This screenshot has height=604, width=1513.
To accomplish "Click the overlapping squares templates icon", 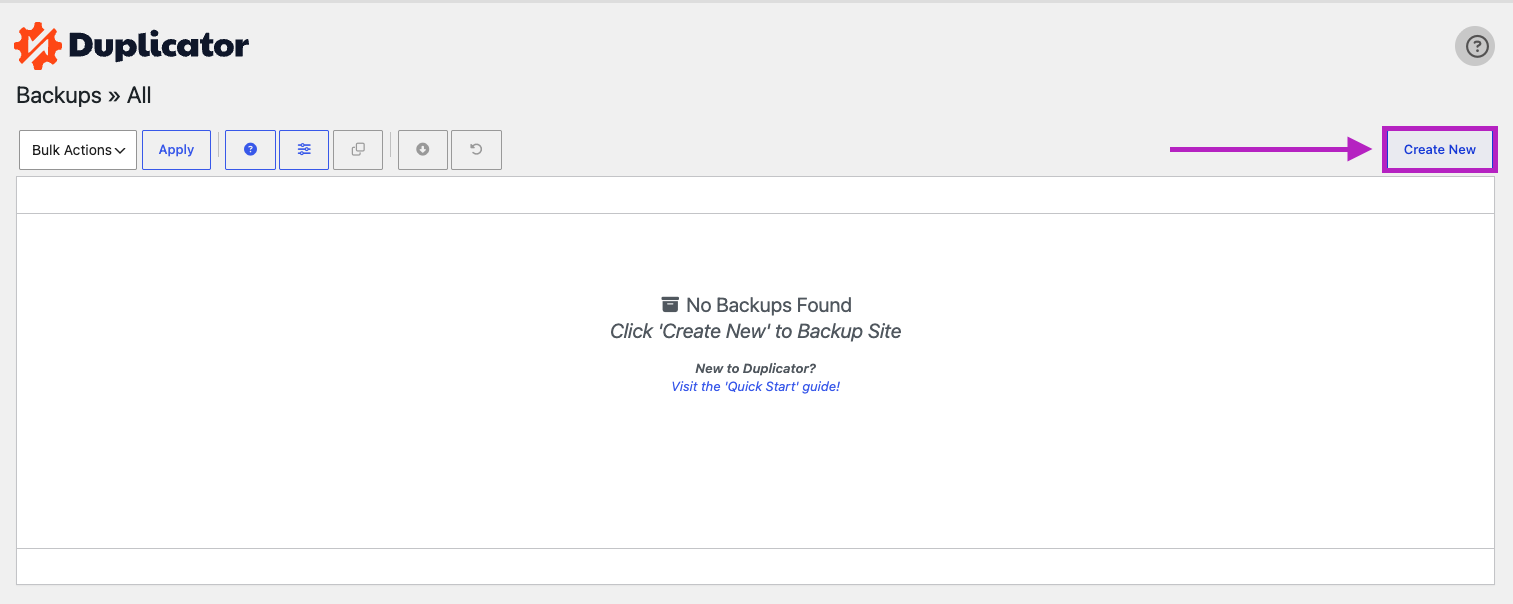I will 358,150.
